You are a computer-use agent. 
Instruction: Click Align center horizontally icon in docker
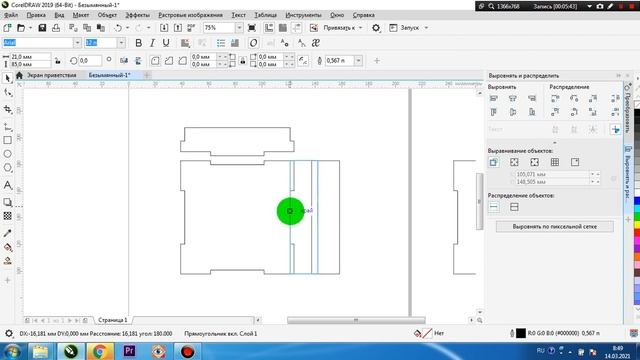[x=513, y=98]
